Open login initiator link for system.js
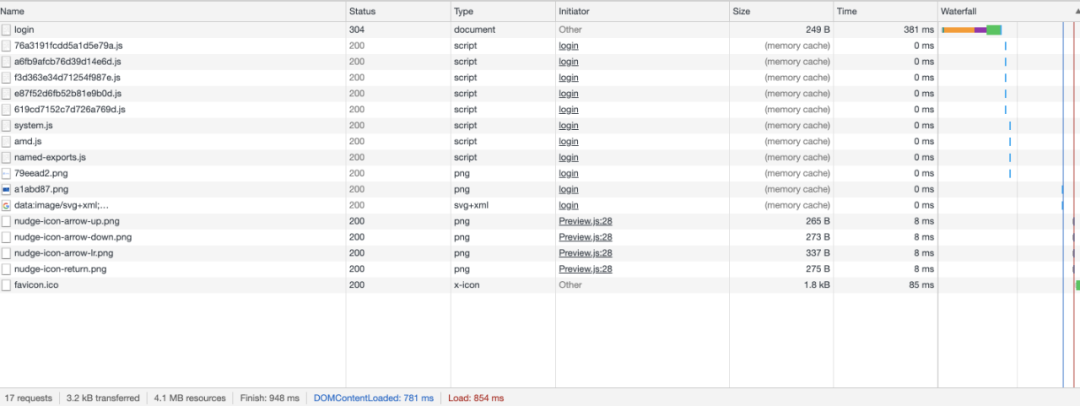The width and height of the screenshot is (1080, 406). (568, 125)
